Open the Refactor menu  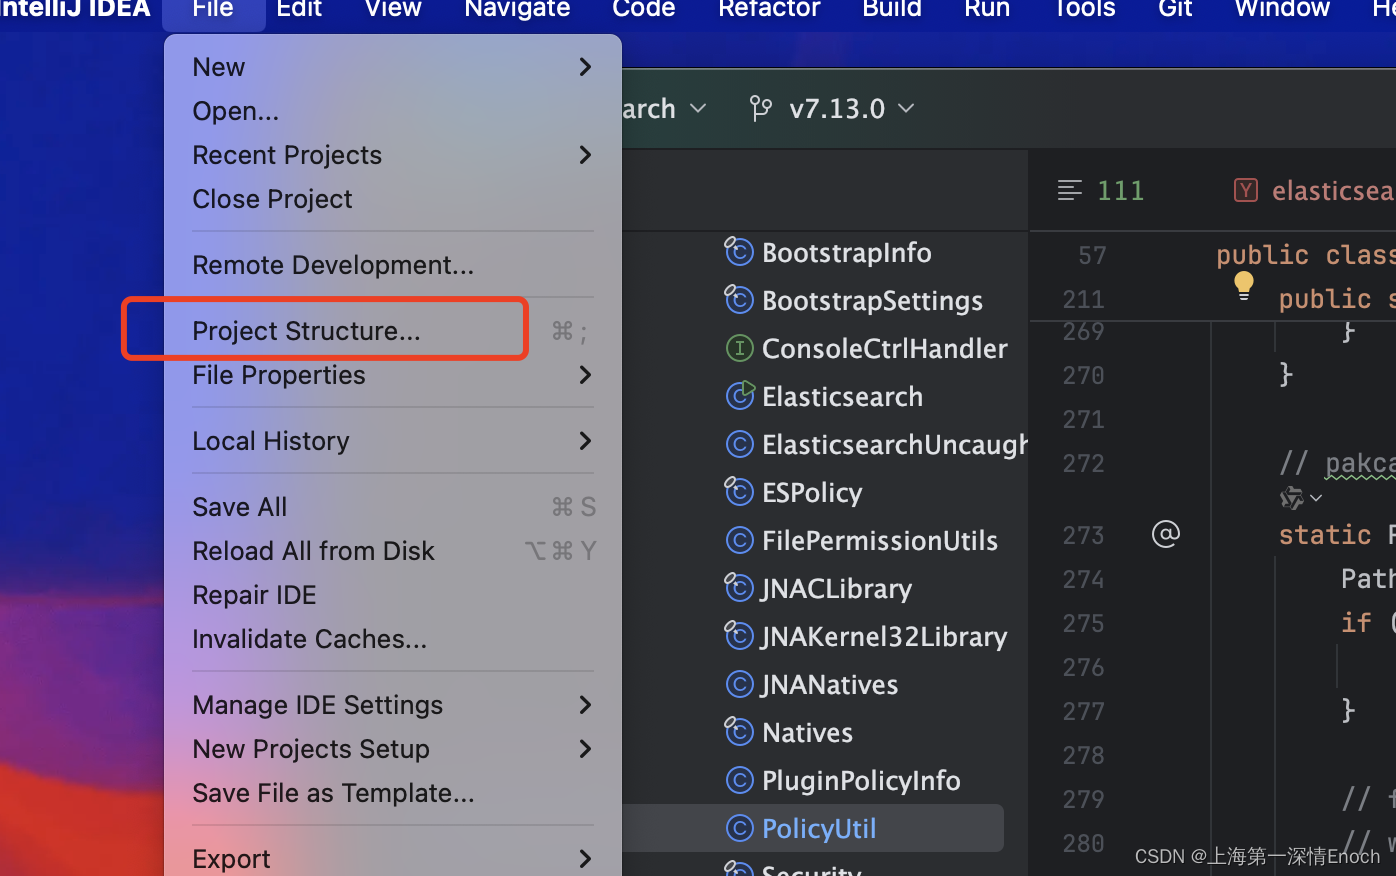click(769, 9)
